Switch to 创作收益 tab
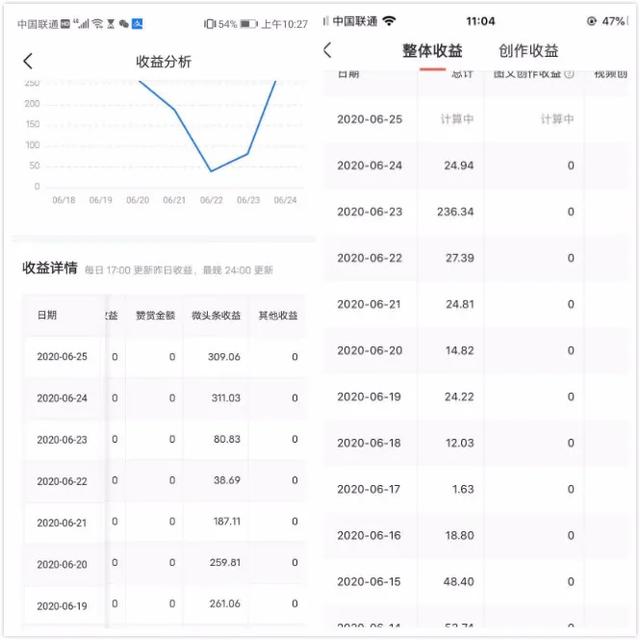The height and width of the screenshot is (640, 640). pos(528,51)
